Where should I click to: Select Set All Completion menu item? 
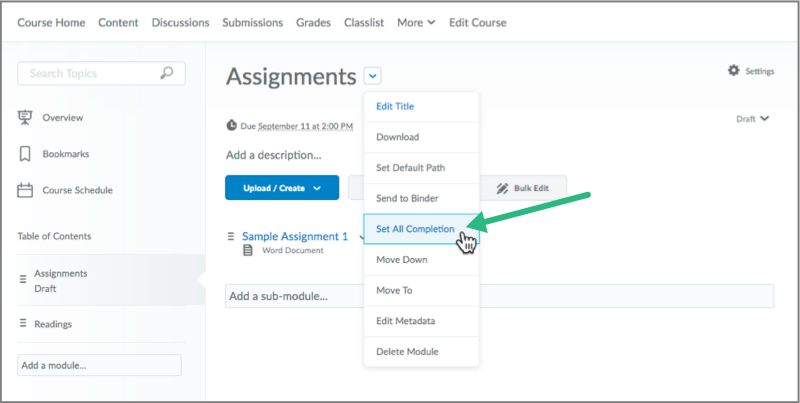click(415, 229)
